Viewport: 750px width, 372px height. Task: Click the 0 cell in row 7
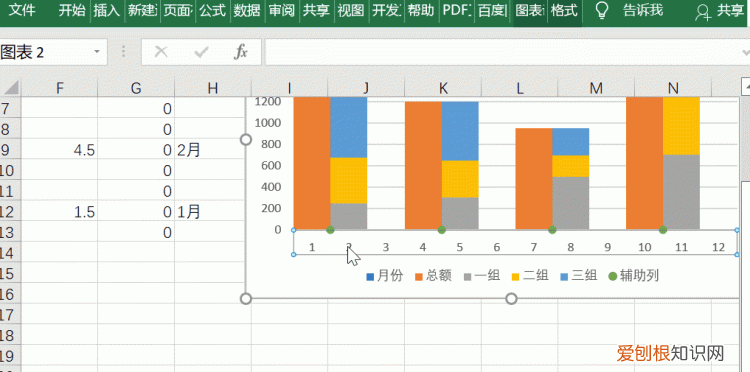point(136,109)
